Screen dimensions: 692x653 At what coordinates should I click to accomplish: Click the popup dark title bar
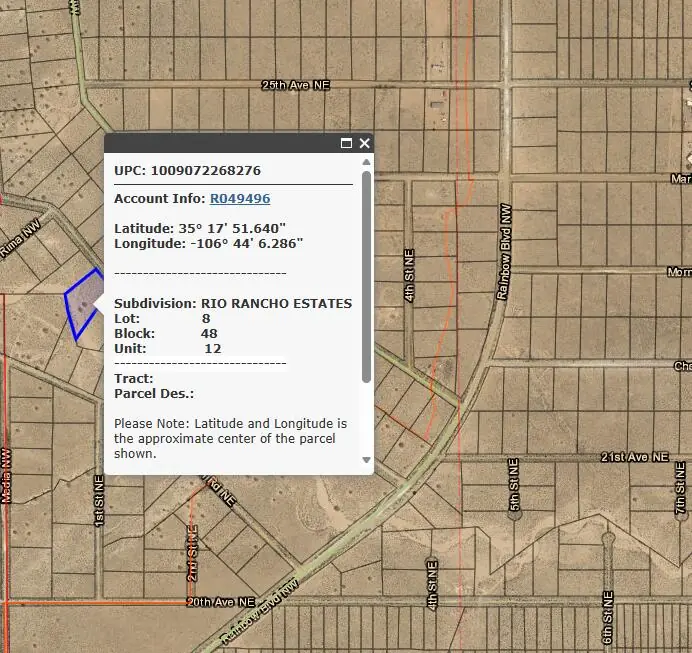pyautogui.click(x=220, y=143)
